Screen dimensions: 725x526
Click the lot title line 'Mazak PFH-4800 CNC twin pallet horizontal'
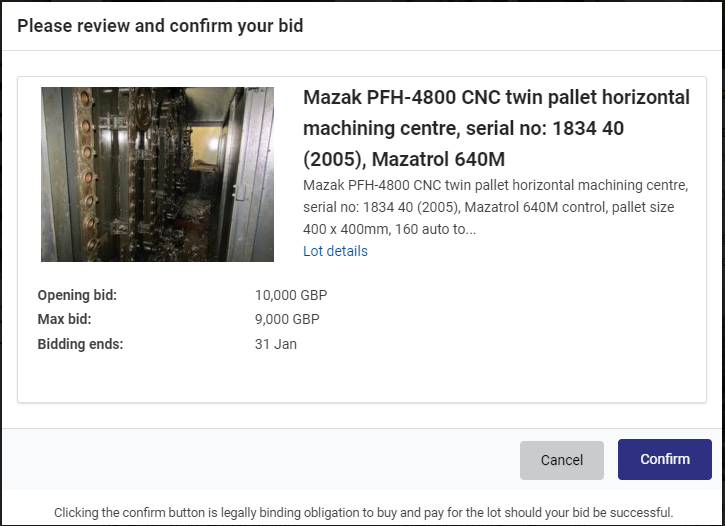(496, 98)
